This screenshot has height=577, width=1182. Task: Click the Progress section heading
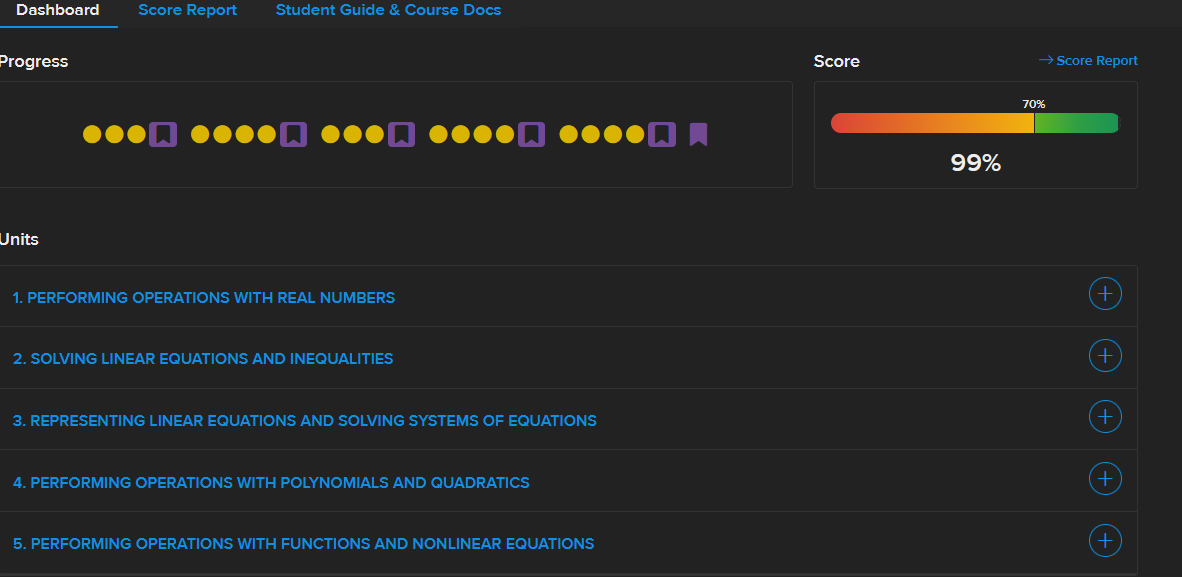click(33, 62)
